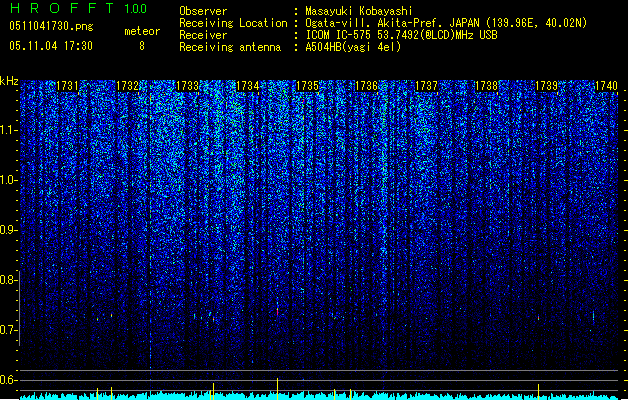
Task: Click the observer name Masayuki Kobayashi
Action: tap(359, 11)
